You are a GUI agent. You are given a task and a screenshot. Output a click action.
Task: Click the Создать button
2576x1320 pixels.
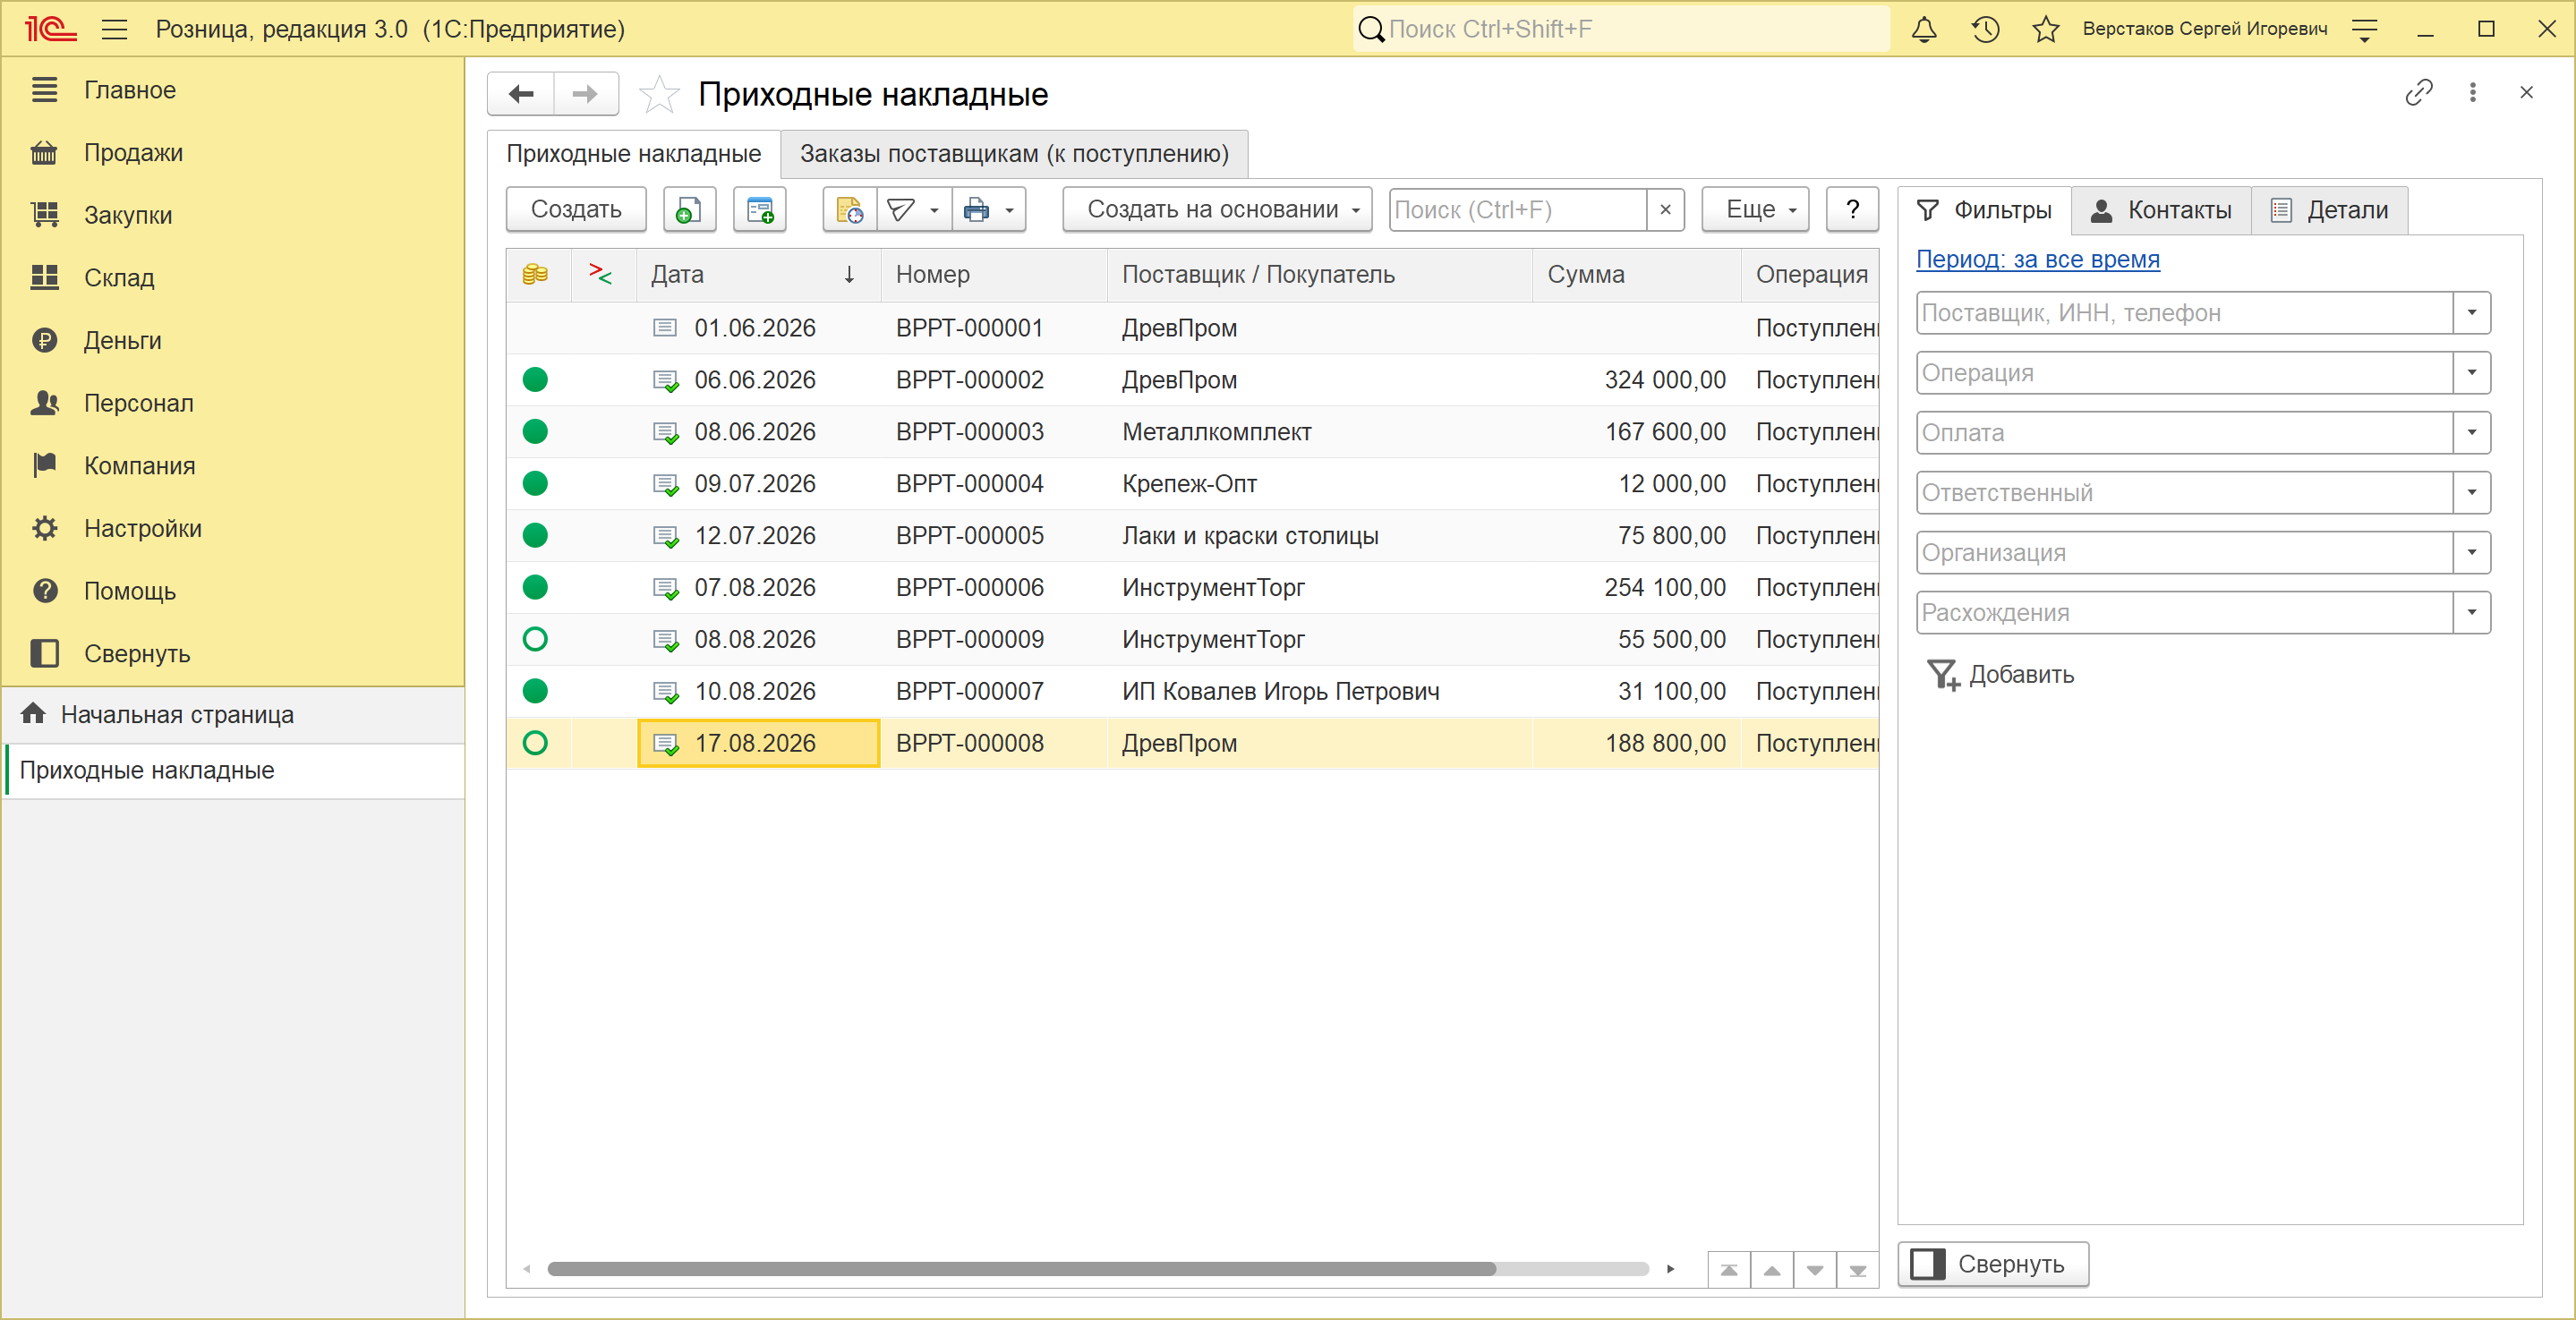576,209
